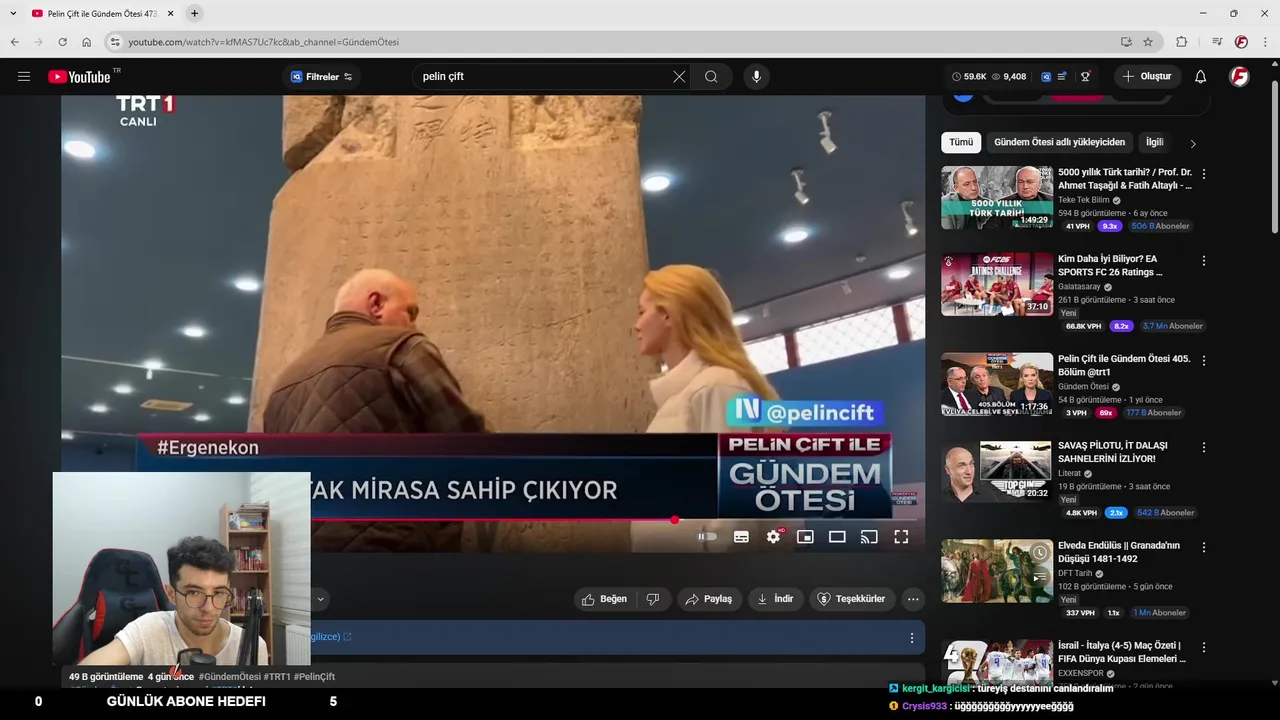Open the account avatar menu
Screen dimensions: 1280x720
(1239, 77)
